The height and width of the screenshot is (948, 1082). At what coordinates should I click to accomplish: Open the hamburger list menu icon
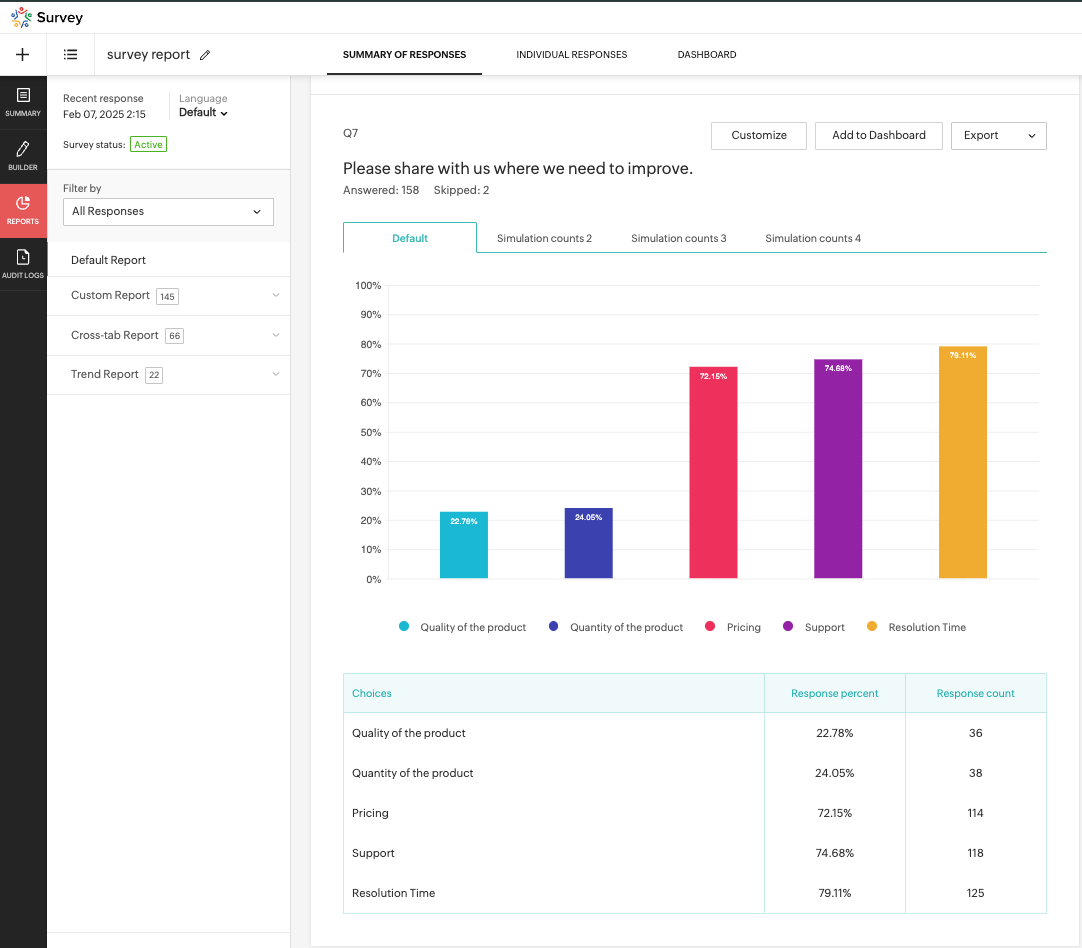pos(71,55)
